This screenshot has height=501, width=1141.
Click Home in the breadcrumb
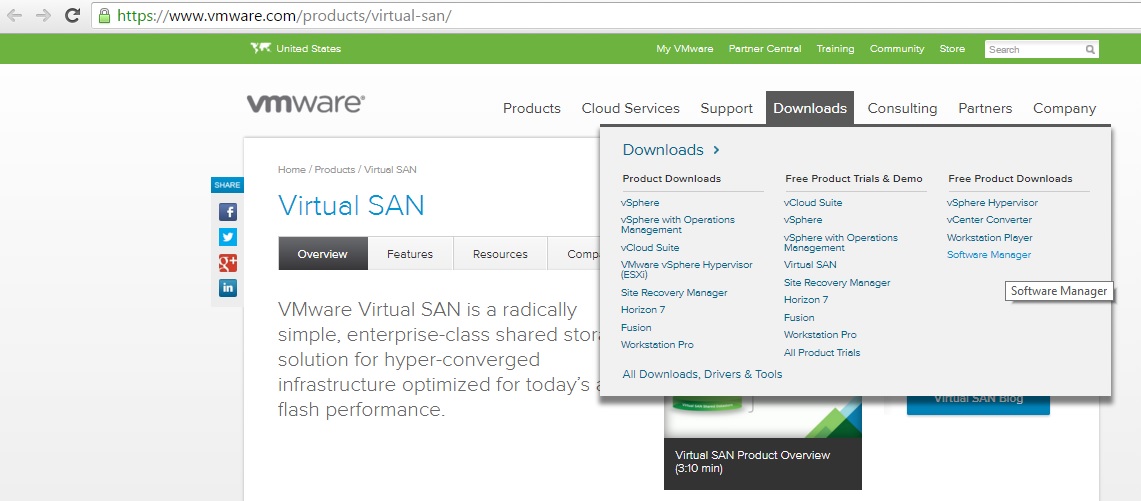tap(292, 170)
